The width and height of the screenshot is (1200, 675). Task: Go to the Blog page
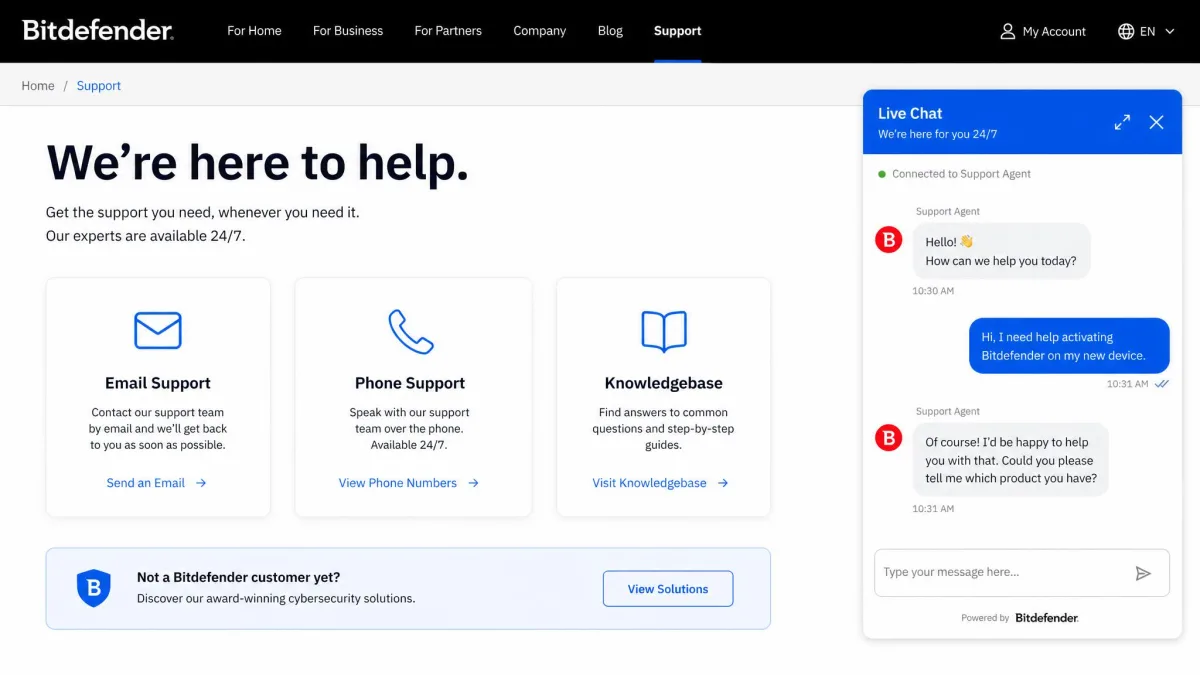point(610,31)
